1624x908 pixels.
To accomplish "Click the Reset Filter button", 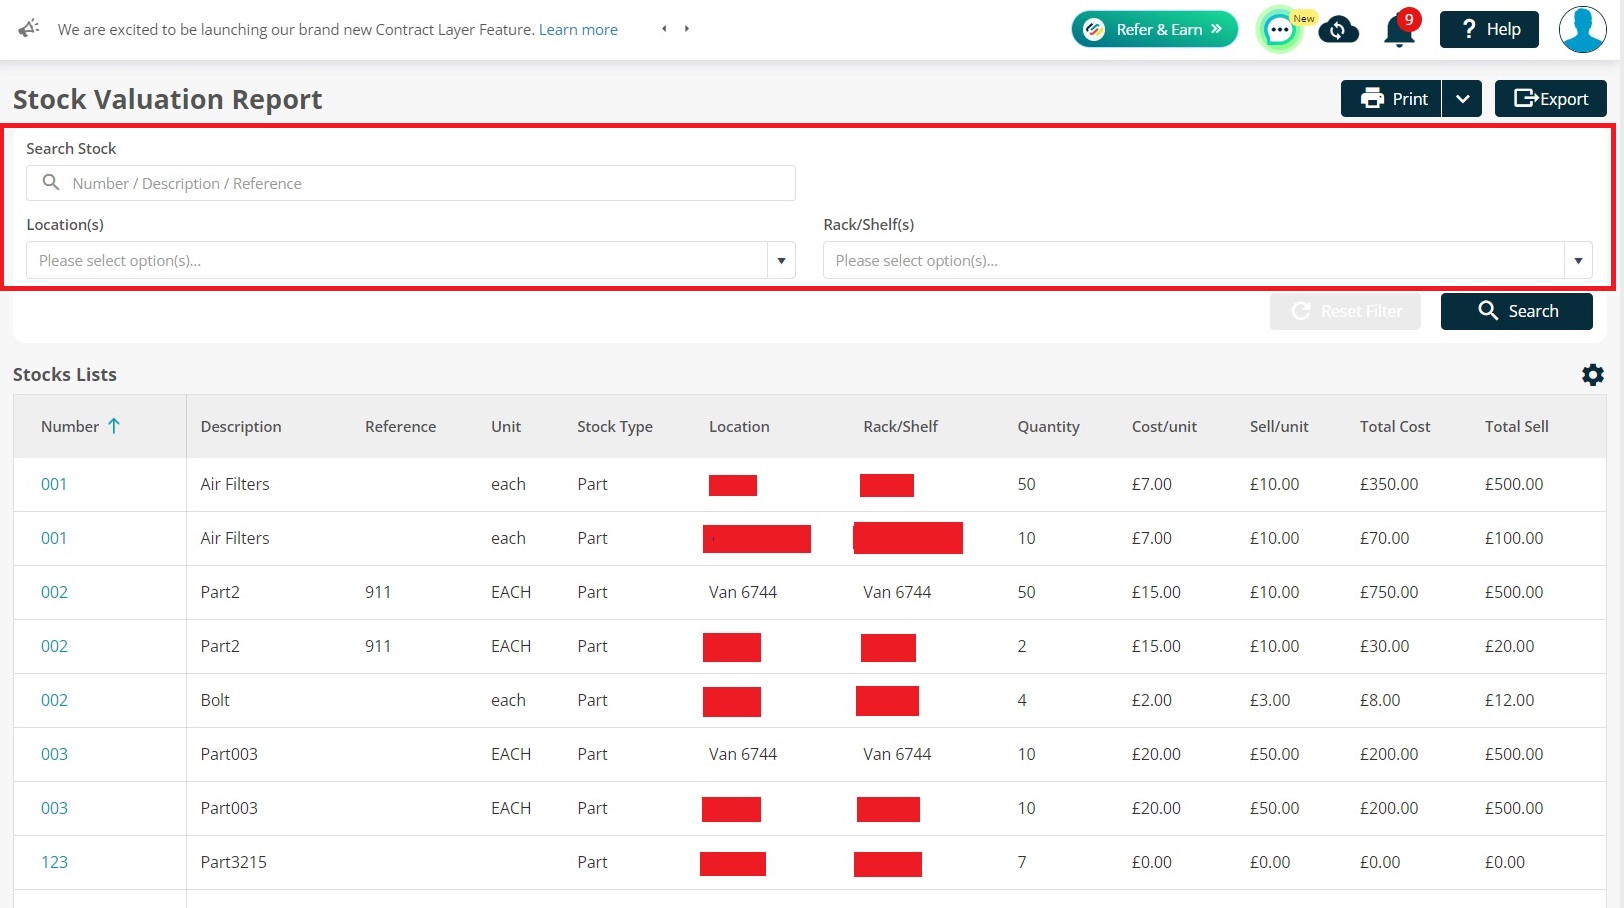I will (x=1345, y=311).
